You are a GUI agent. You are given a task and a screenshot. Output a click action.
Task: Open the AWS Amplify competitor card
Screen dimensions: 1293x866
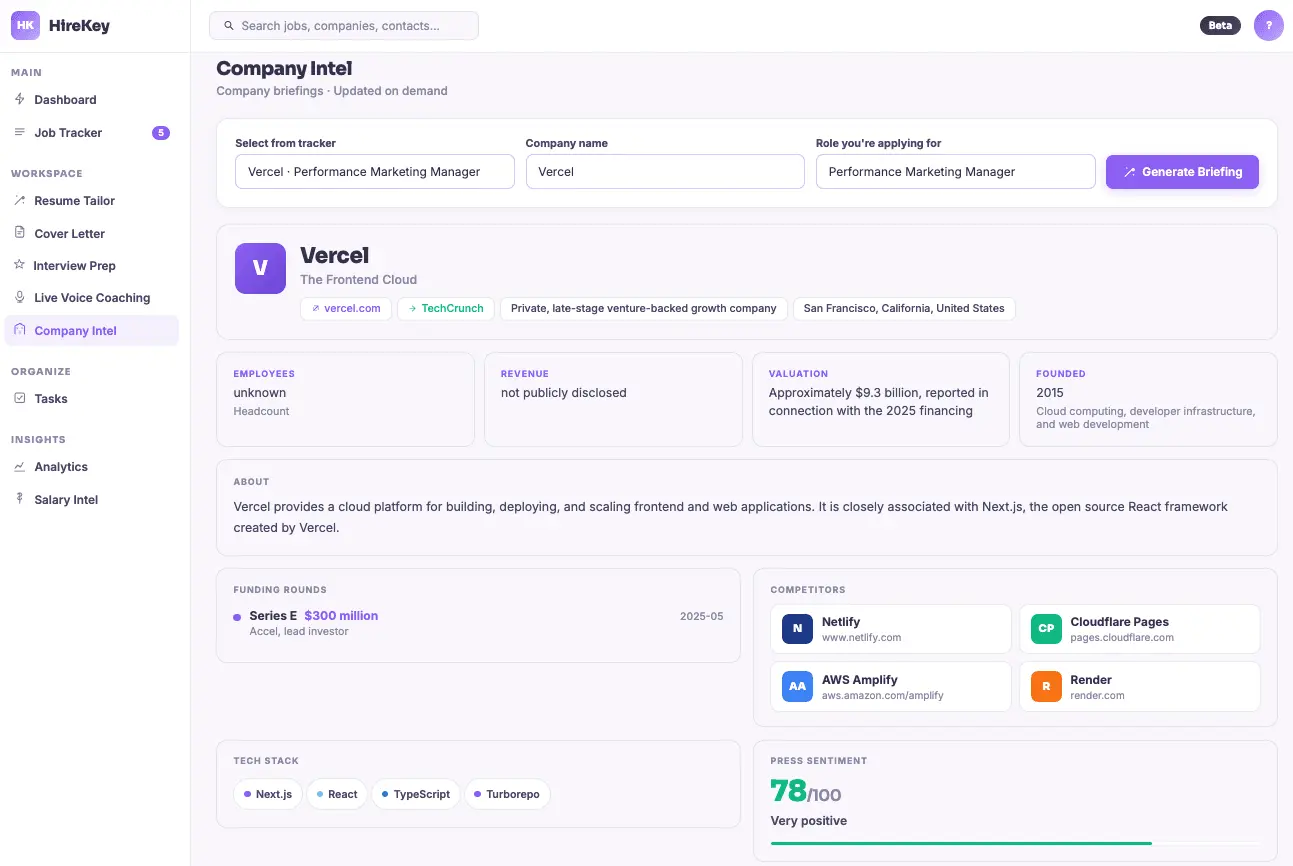(x=891, y=686)
